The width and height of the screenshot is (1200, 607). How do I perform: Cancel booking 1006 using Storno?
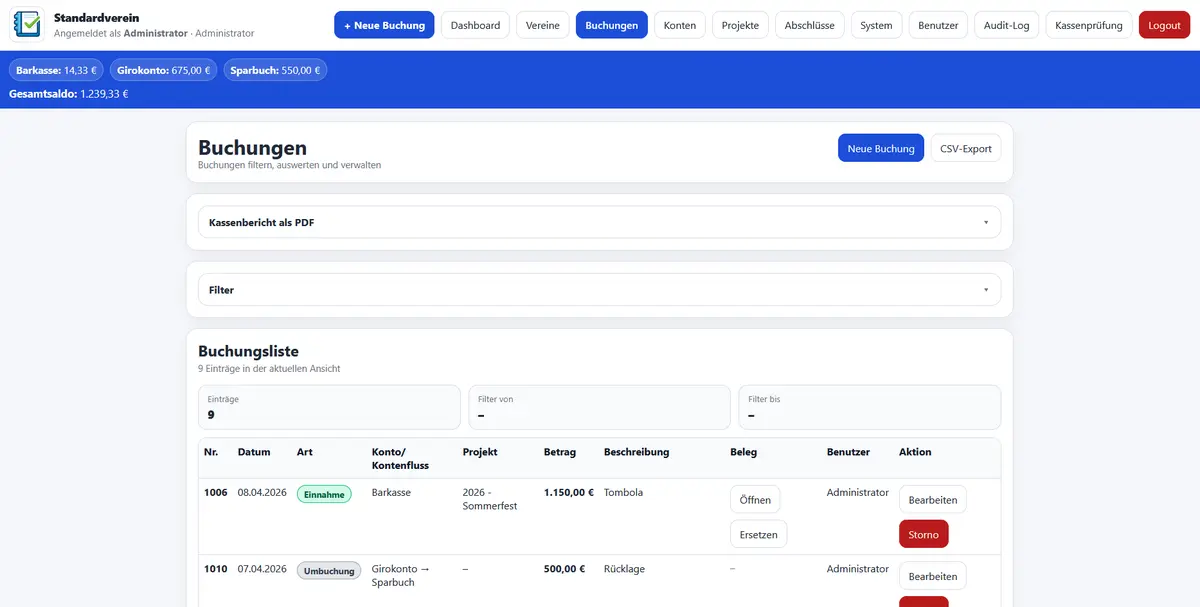pyautogui.click(x=923, y=534)
